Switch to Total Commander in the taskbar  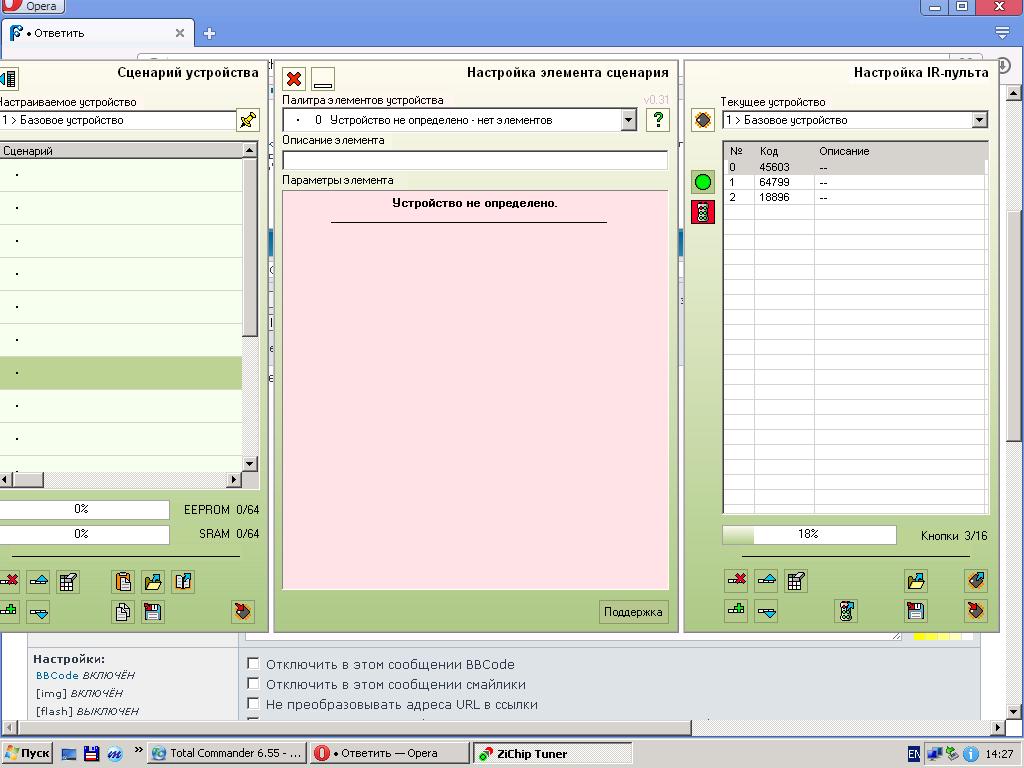point(225,754)
